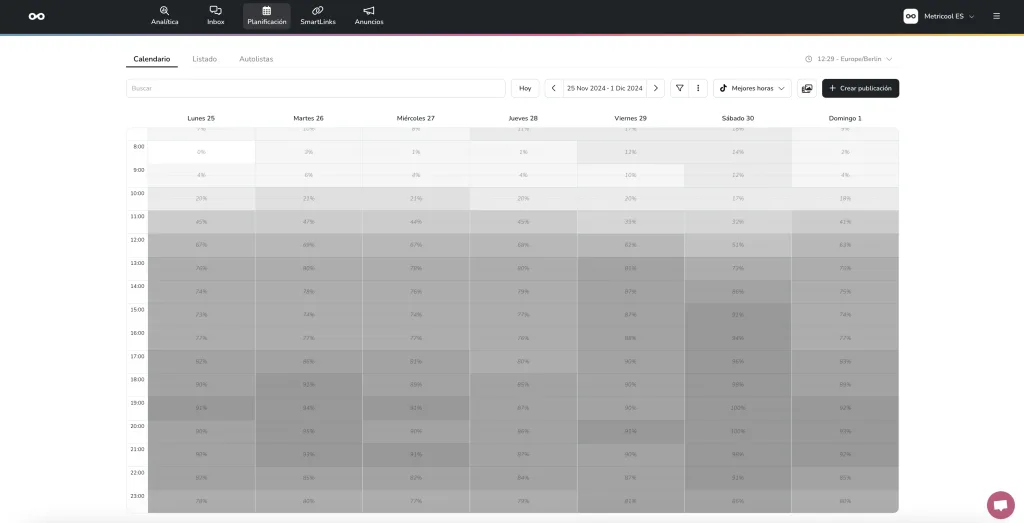
Task: Open the Inbox section
Action: (x=215, y=16)
